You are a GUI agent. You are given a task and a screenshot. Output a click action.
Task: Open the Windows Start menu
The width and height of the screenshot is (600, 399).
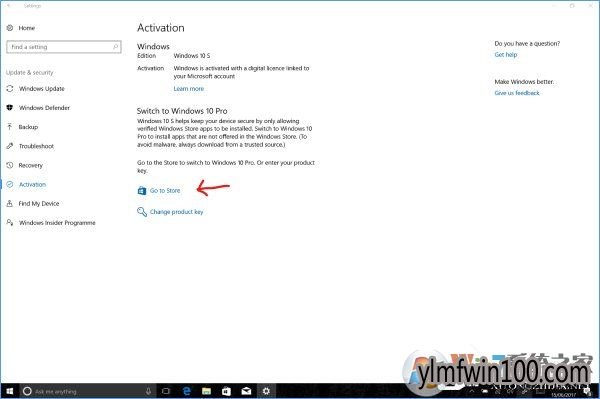(x=9, y=391)
